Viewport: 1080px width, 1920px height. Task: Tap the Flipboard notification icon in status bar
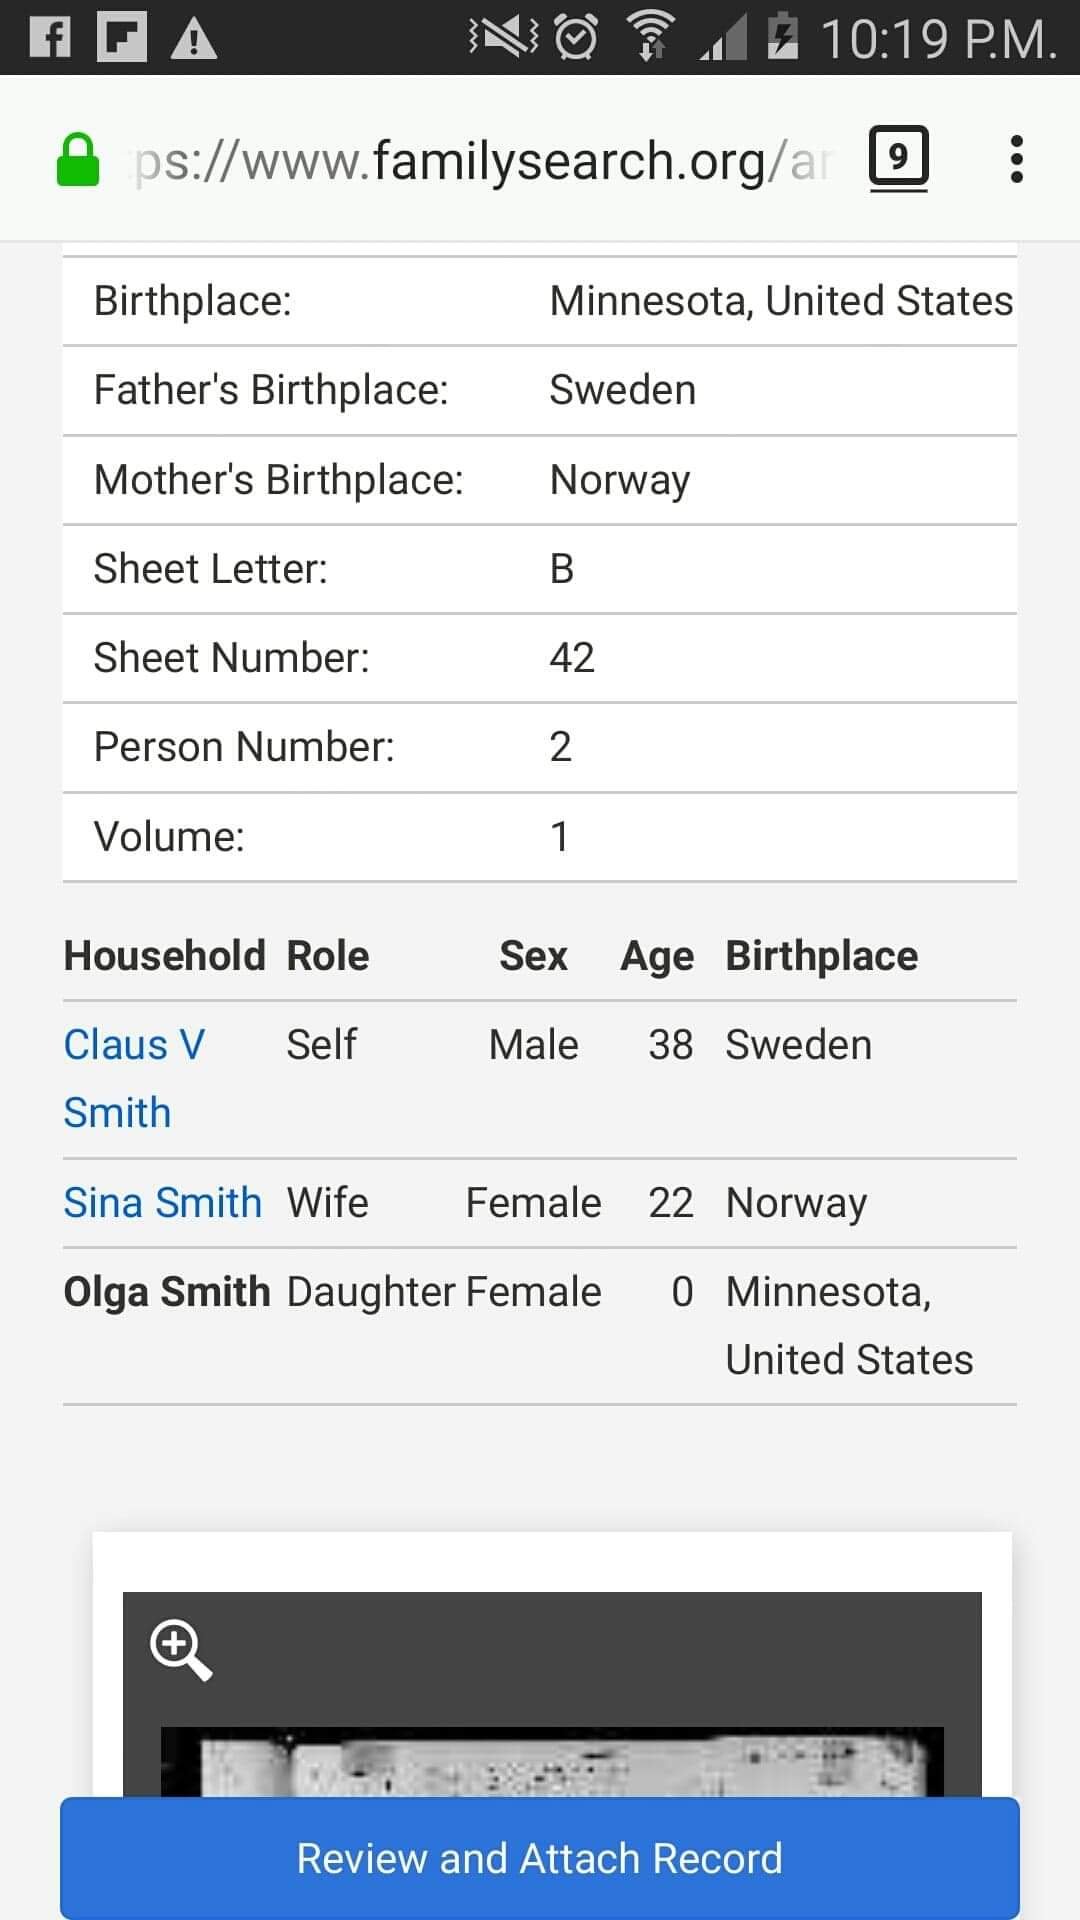point(122,38)
